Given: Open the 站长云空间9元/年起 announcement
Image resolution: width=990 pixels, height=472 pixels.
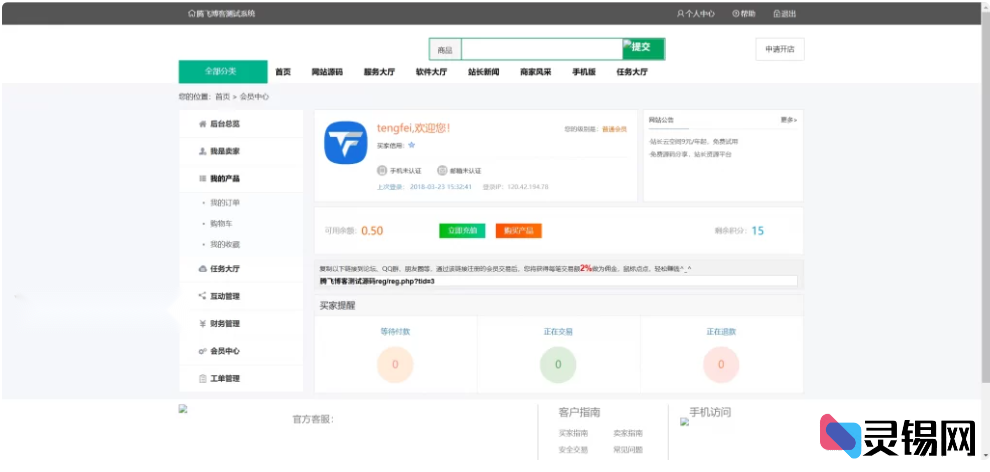Looking at the screenshot, I should (x=693, y=142).
